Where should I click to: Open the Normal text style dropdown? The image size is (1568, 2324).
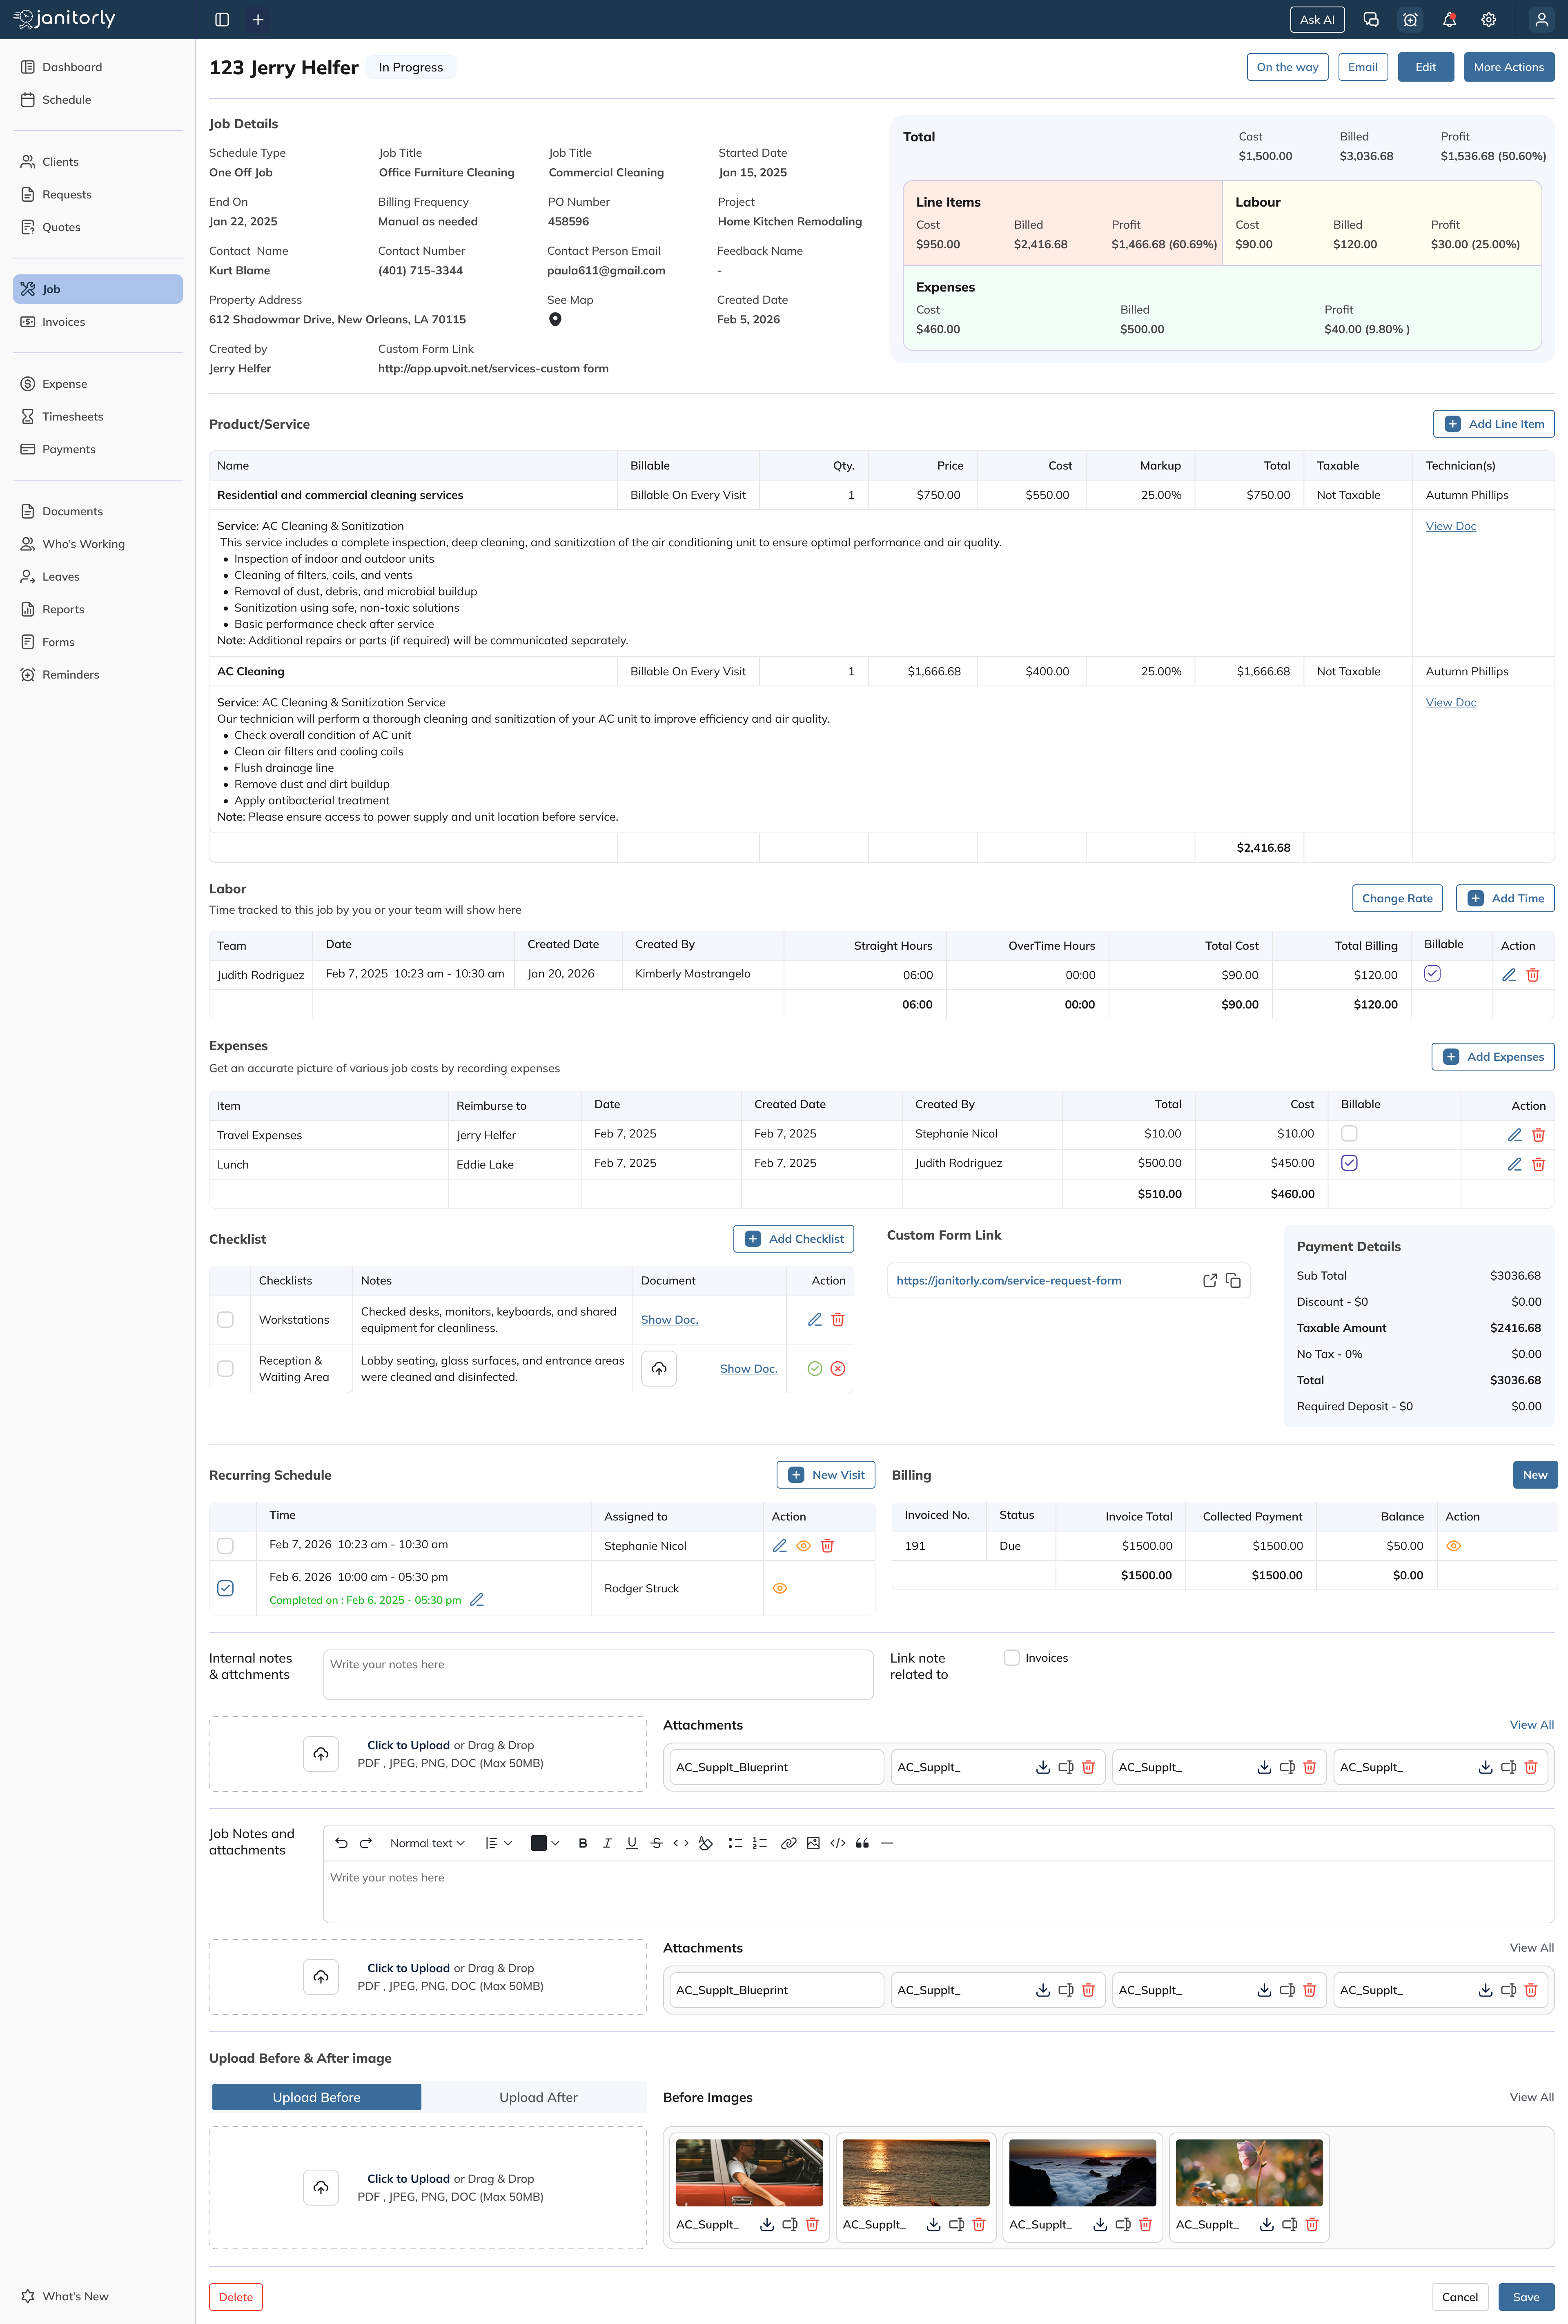point(427,1843)
